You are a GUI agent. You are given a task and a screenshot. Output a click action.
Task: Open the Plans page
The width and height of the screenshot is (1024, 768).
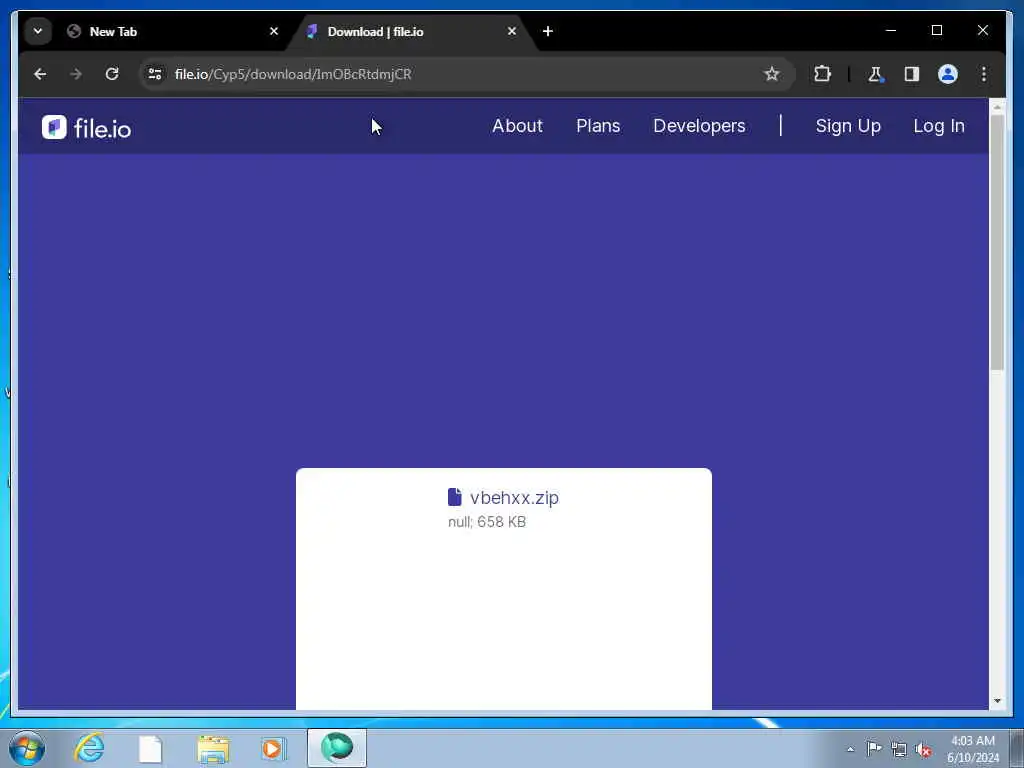pos(598,126)
